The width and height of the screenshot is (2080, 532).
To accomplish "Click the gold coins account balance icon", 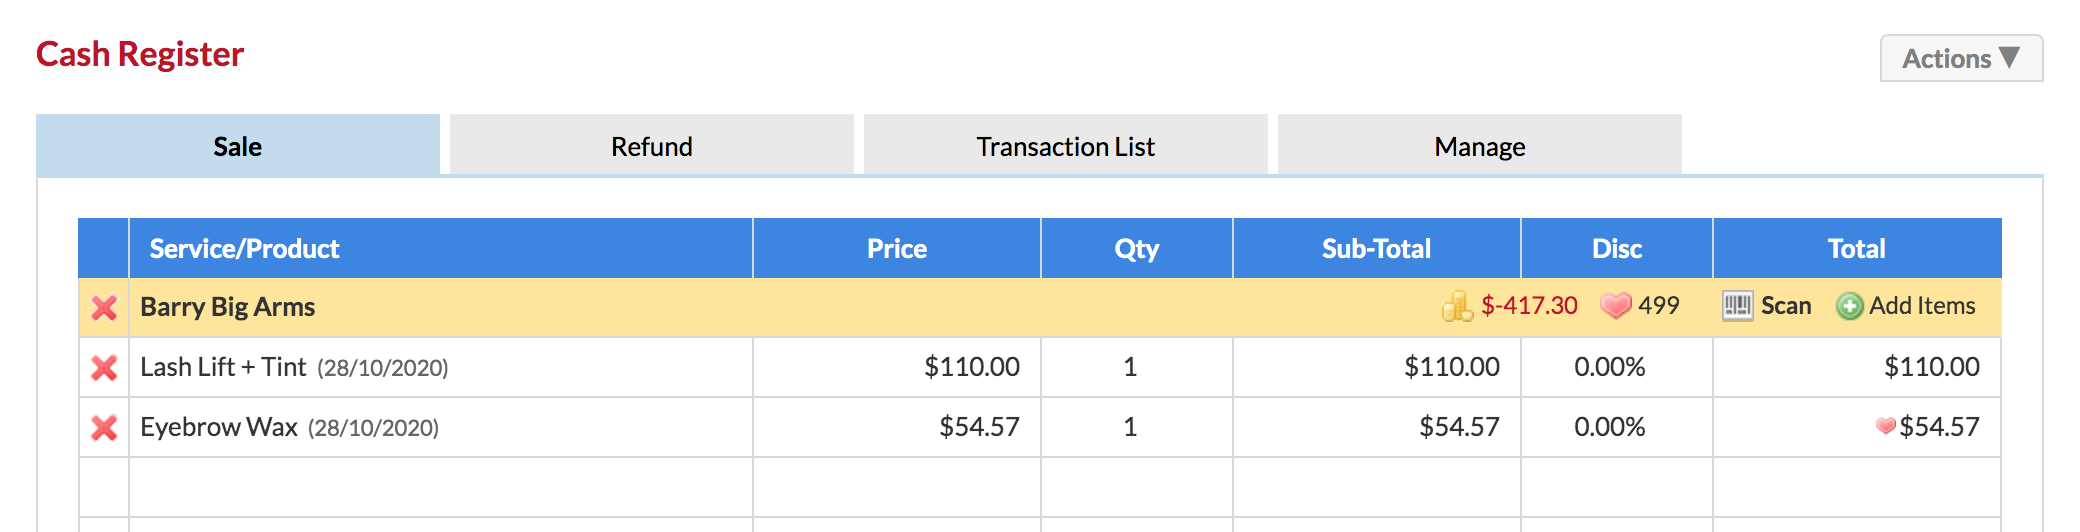I will [x=1457, y=306].
